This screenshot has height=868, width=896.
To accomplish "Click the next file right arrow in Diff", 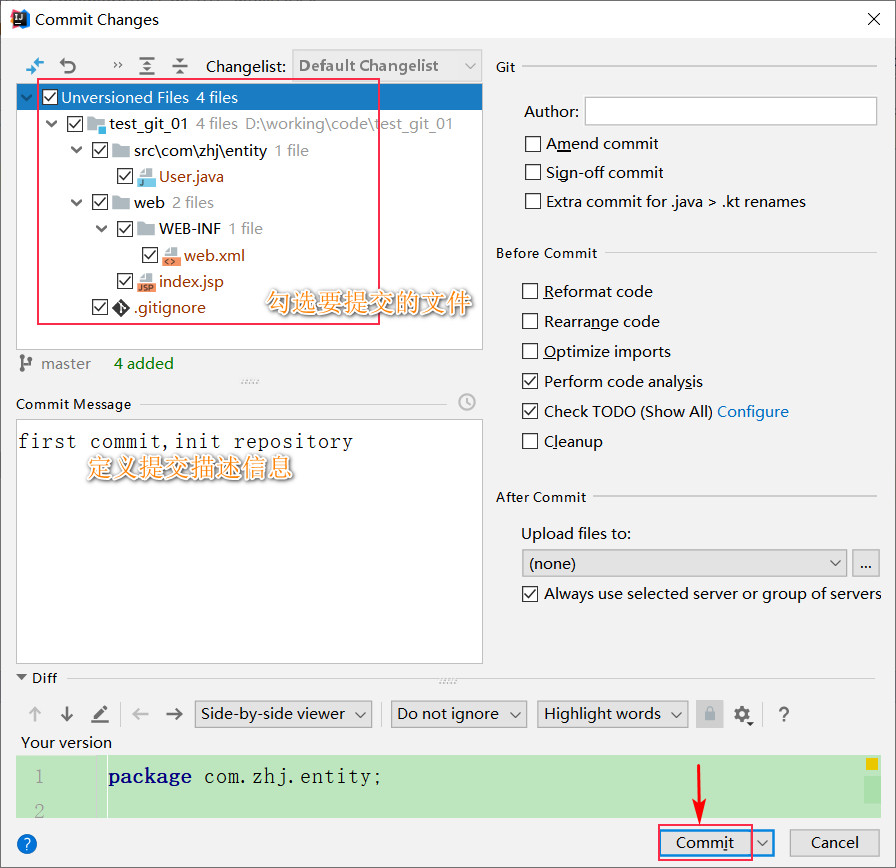I will (174, 714).
